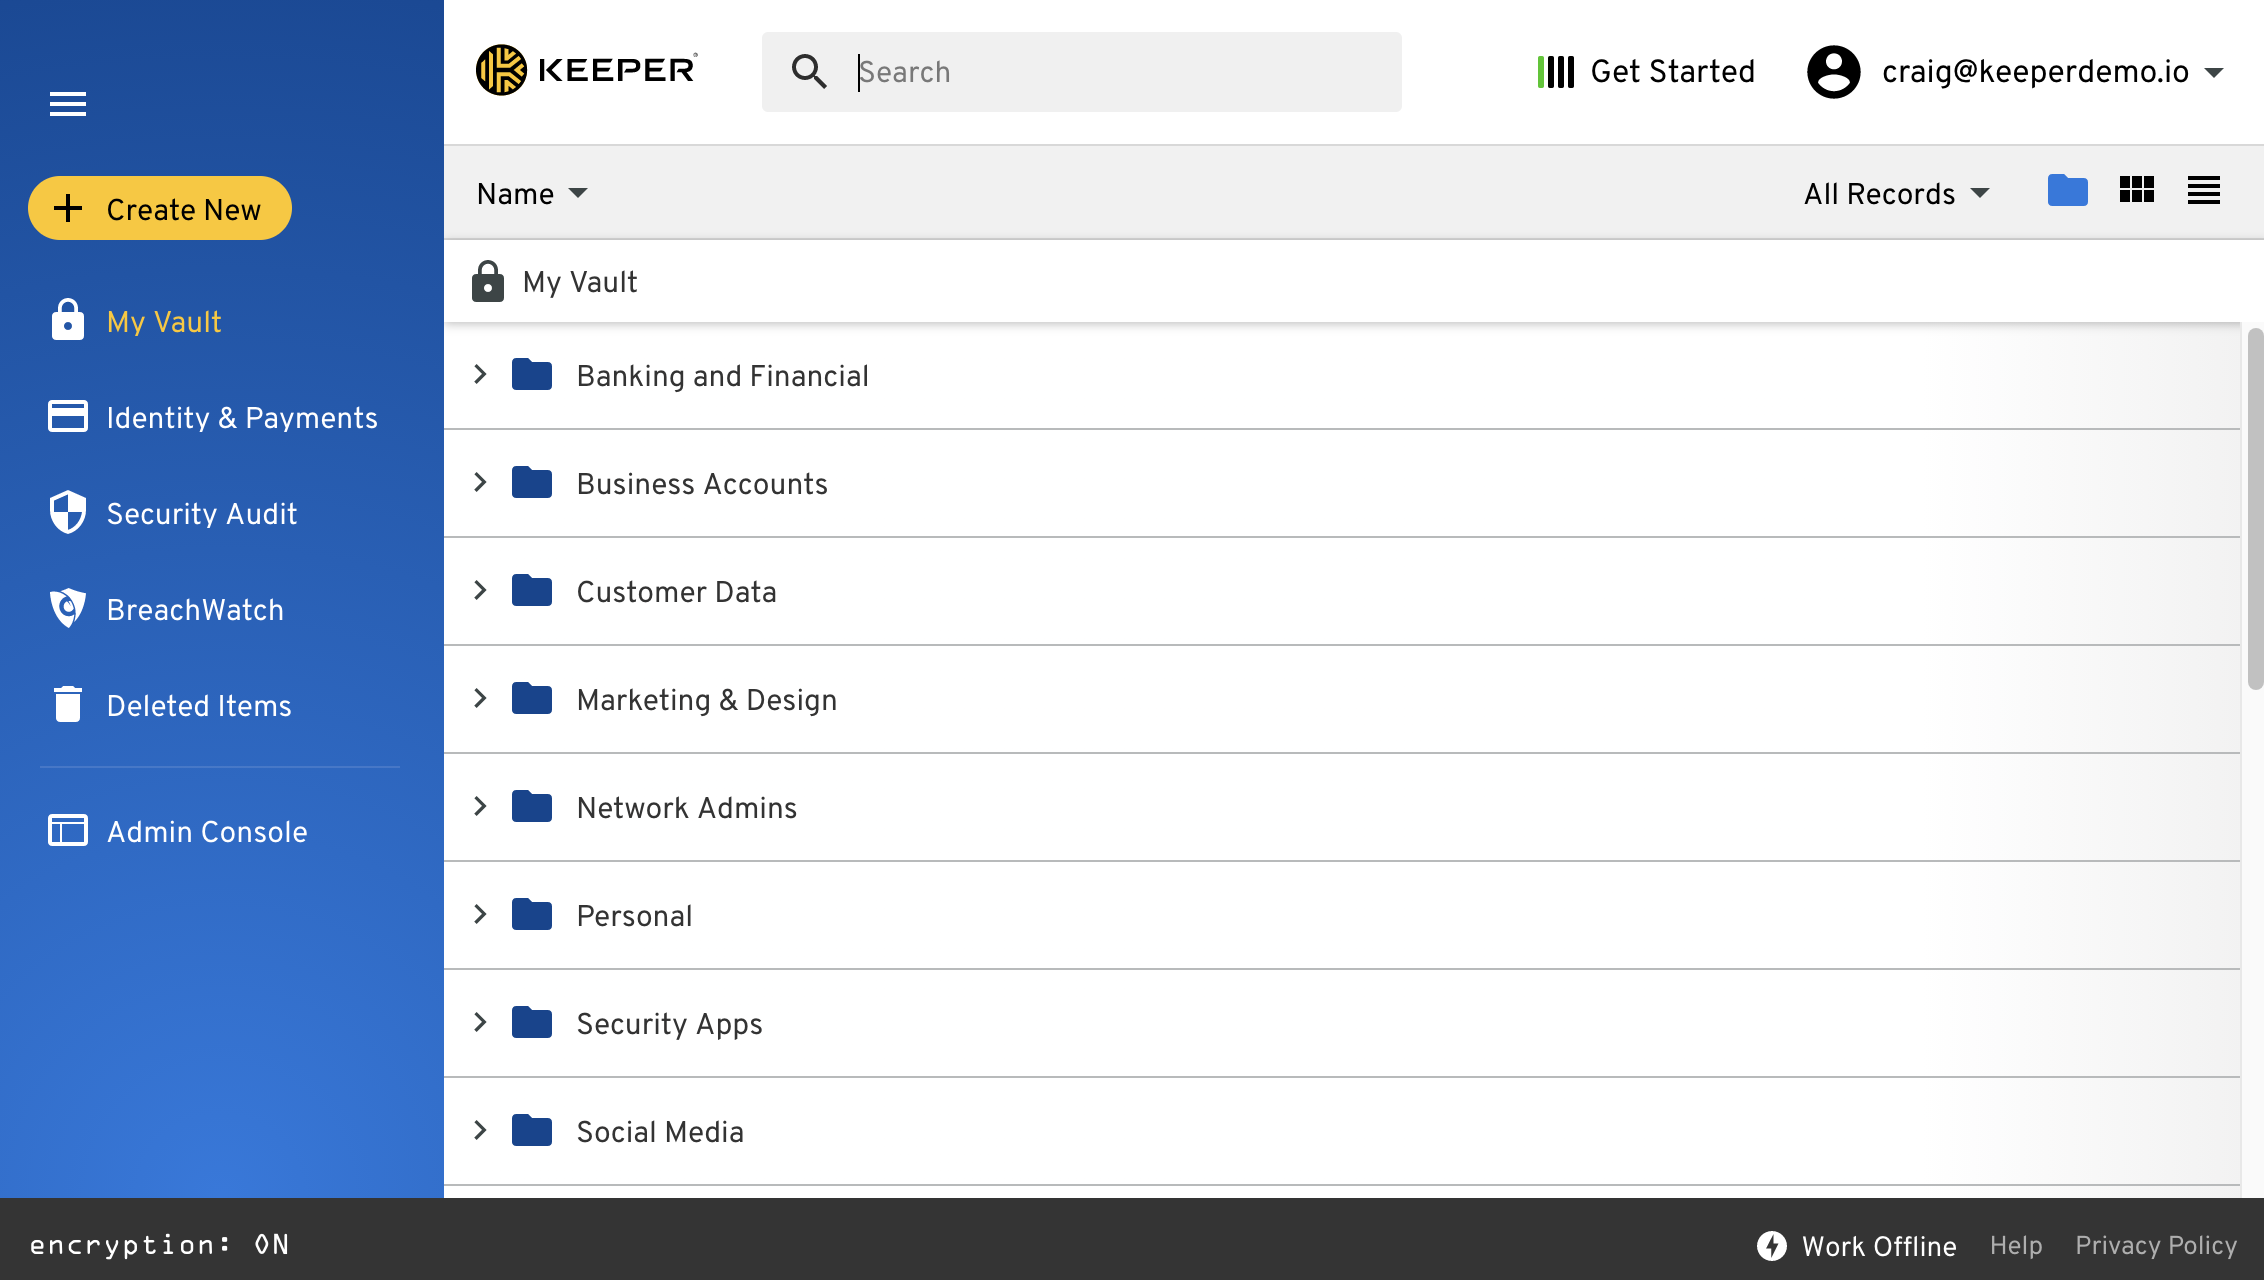Click the account avatar icon
Screen dimensions: 2264x1280
click(x=1833, y=72)
